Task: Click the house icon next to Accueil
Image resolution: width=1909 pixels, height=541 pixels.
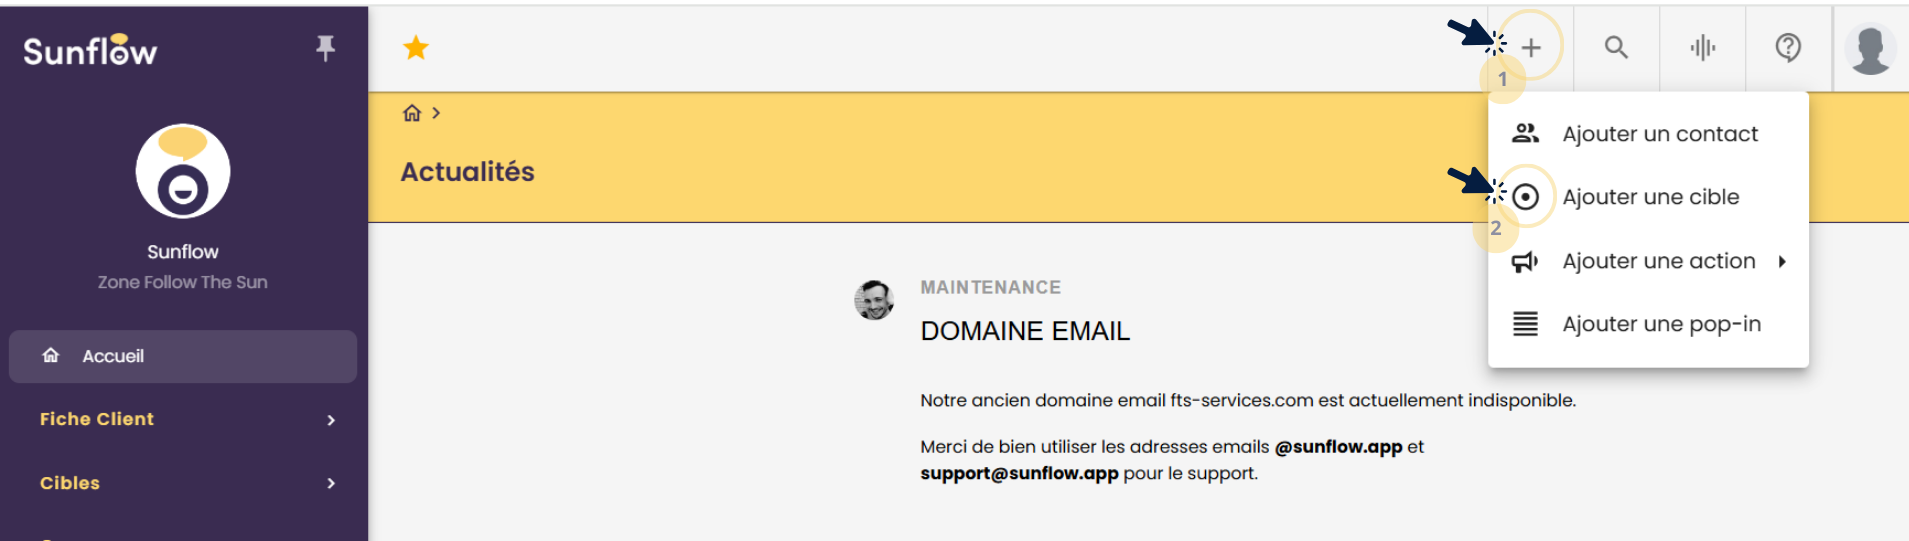Action: [51, 355]
